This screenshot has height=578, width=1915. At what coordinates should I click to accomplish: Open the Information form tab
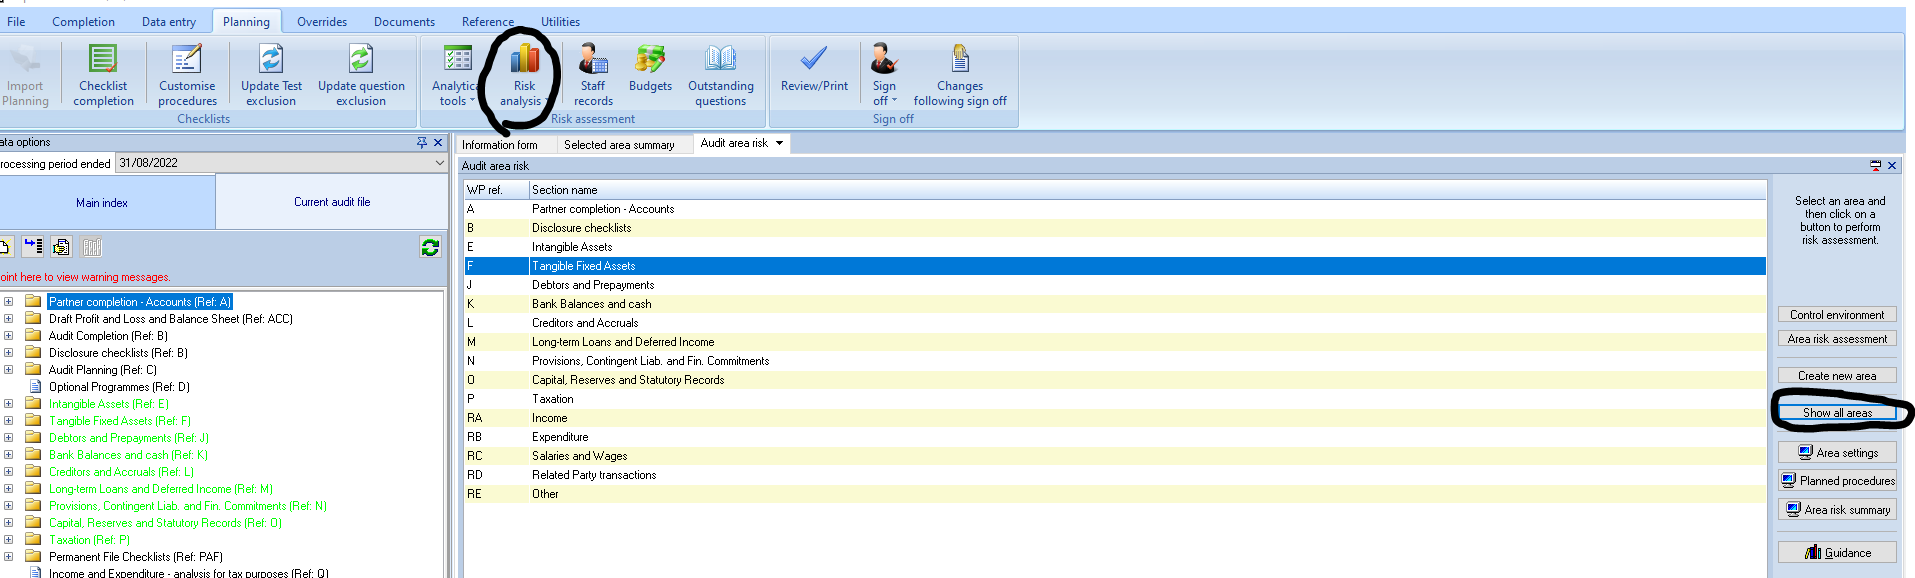point(500,145)
